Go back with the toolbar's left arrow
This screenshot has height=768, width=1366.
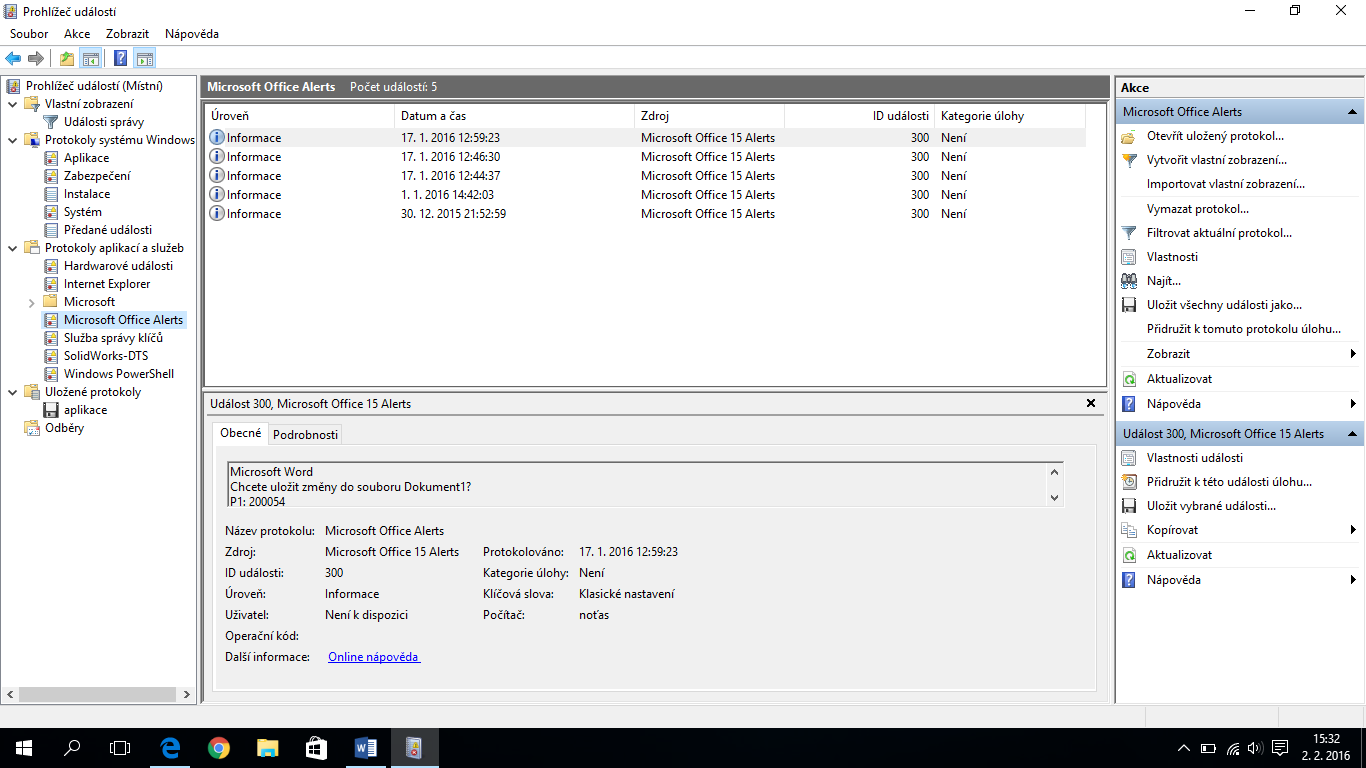[x=13, y=58]
